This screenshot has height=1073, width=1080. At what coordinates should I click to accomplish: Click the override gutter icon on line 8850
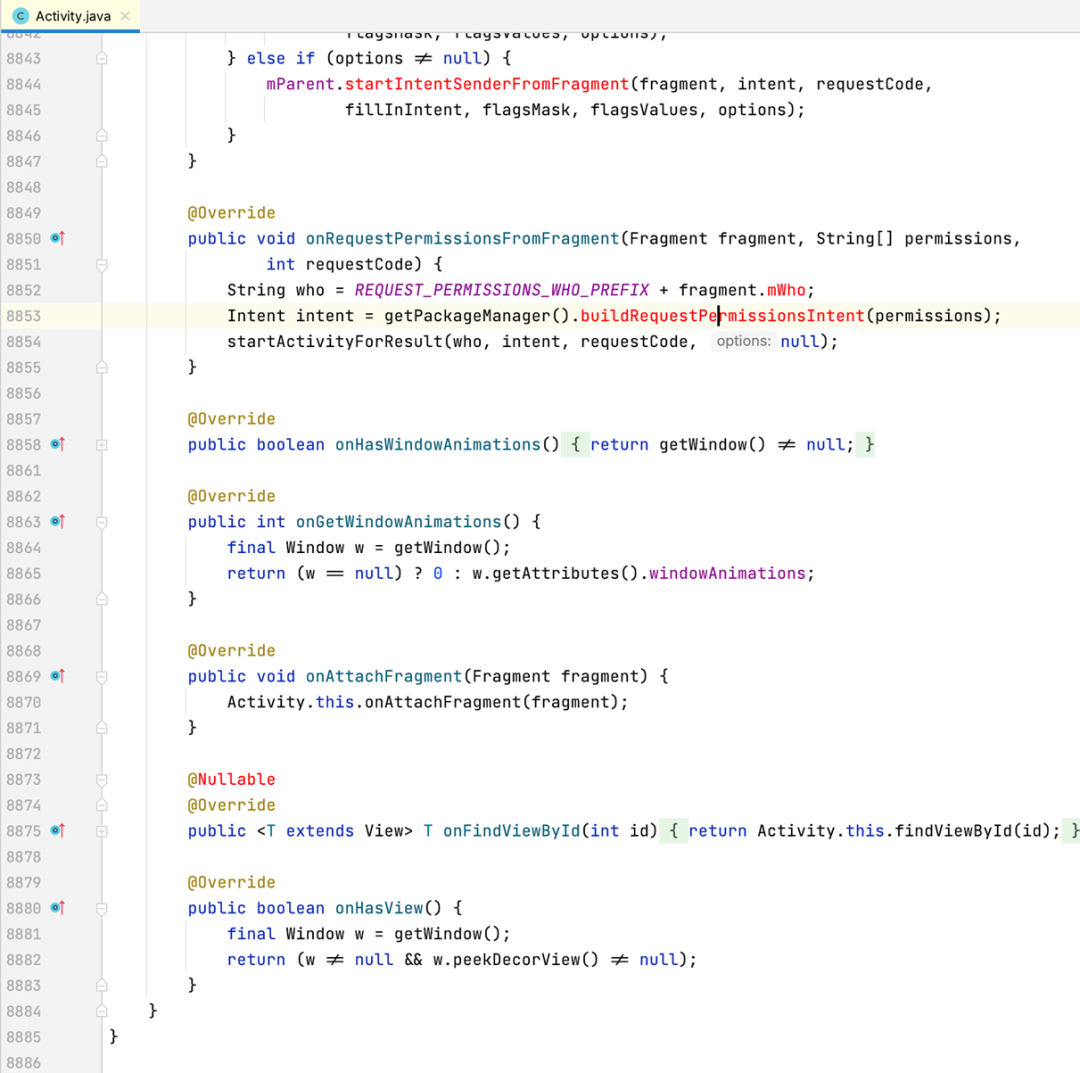pyautogui.click(x=57, y=239)
